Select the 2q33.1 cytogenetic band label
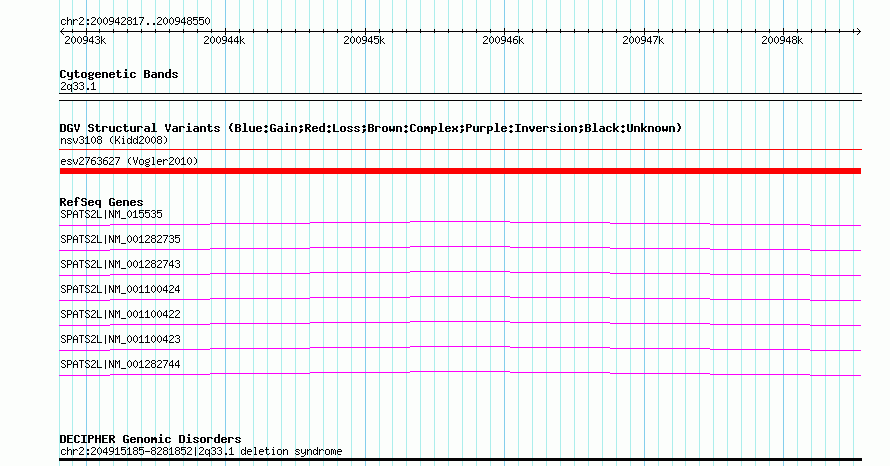Screen dimensions: 890x466 78,86
